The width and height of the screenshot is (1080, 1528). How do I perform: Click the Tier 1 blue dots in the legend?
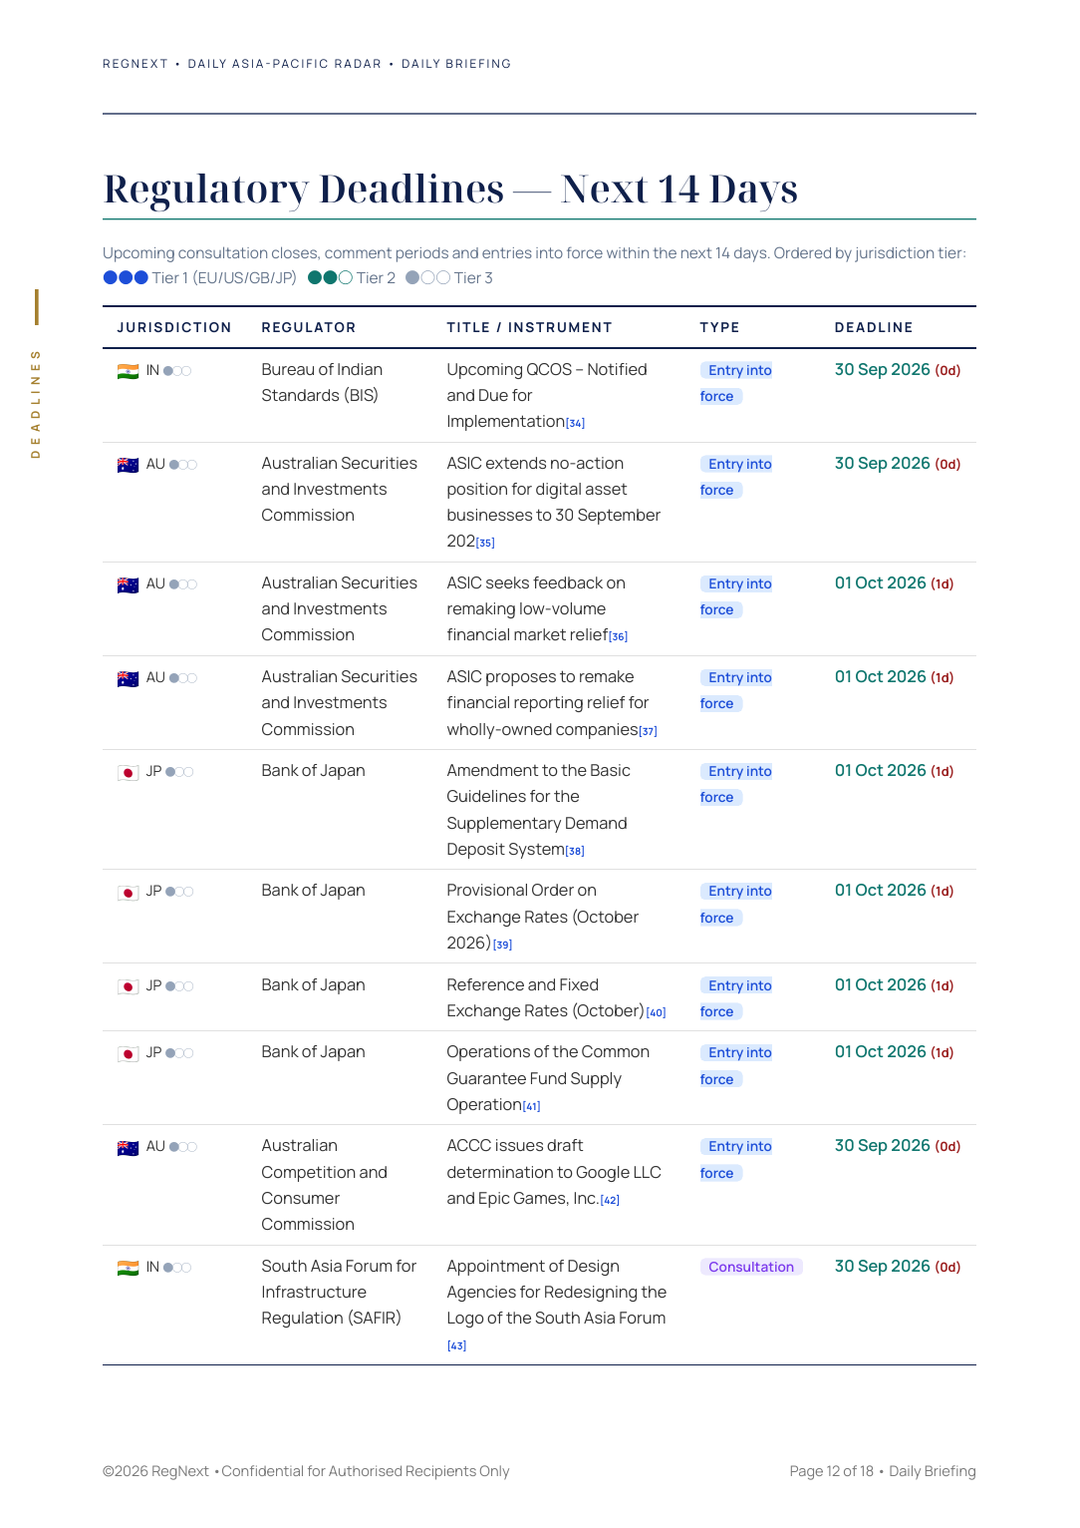click(x=126, y=278)
